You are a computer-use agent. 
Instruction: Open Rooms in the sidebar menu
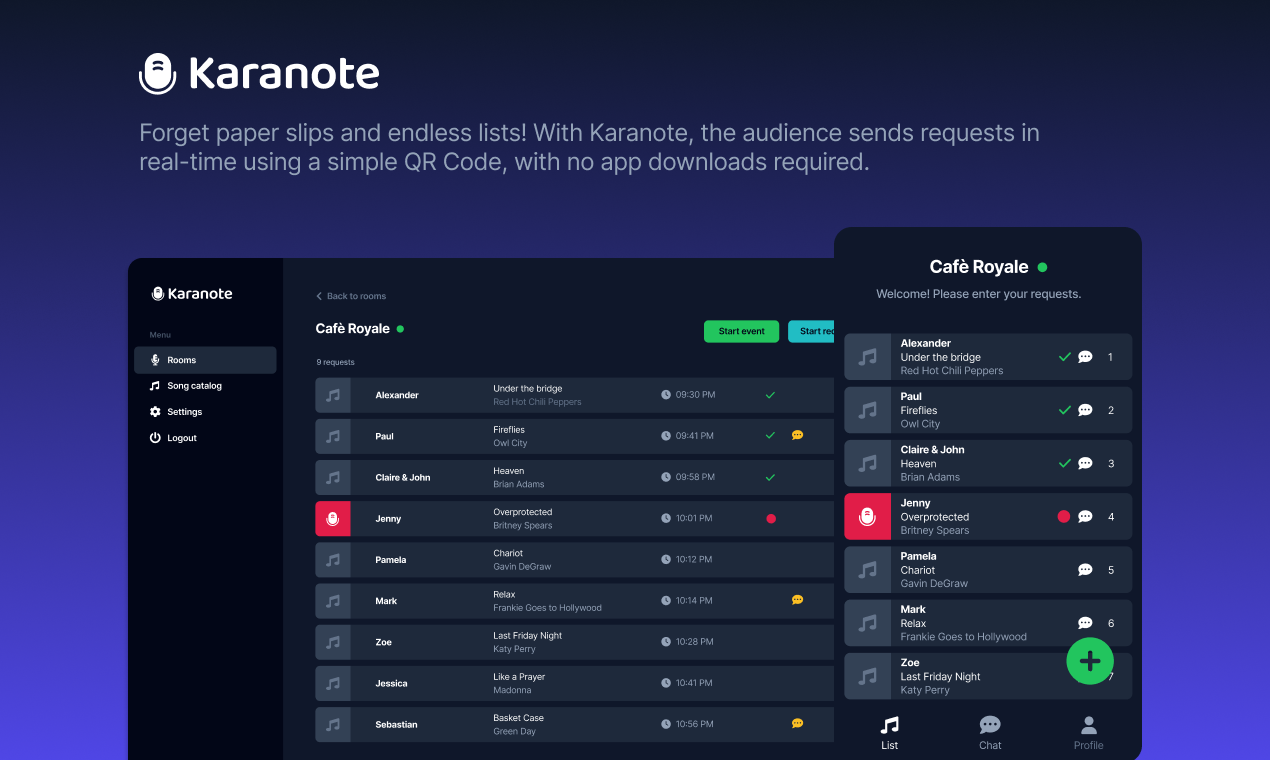coord(205,360)
